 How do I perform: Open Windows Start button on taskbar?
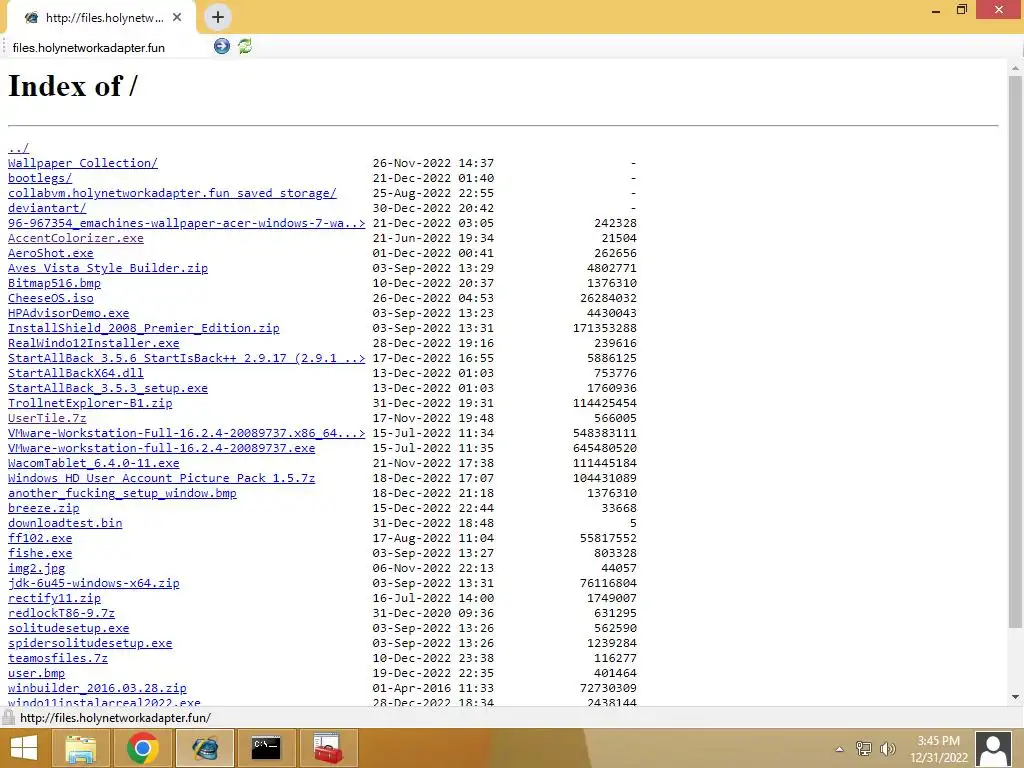coord(24,748)
